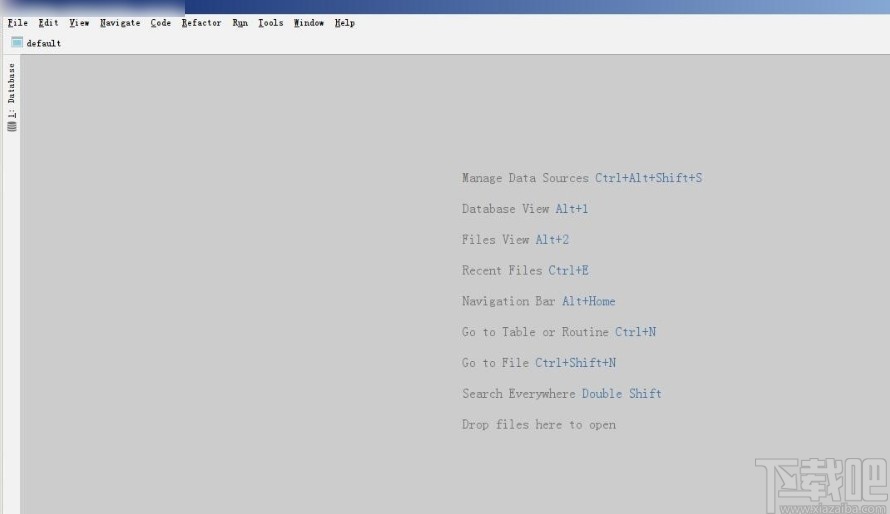Click the Ctrl+Shift+N shortcut text

coord(576,363)
